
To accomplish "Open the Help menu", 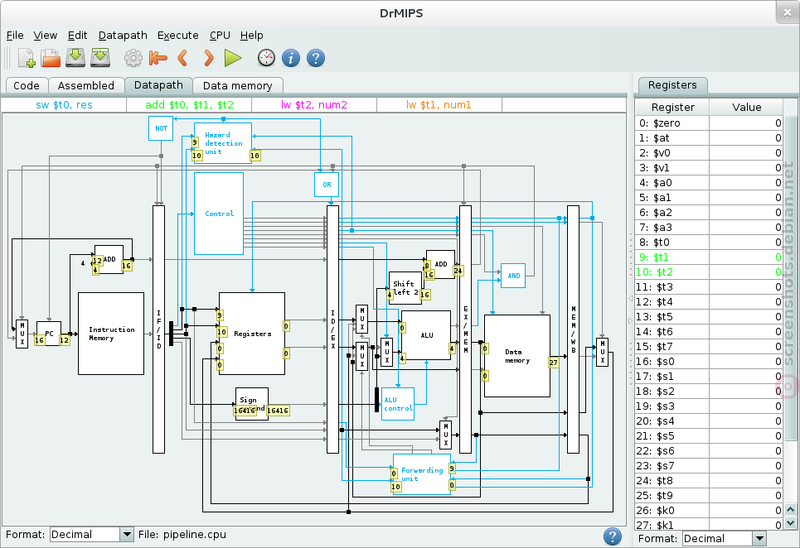I will 252,35.
